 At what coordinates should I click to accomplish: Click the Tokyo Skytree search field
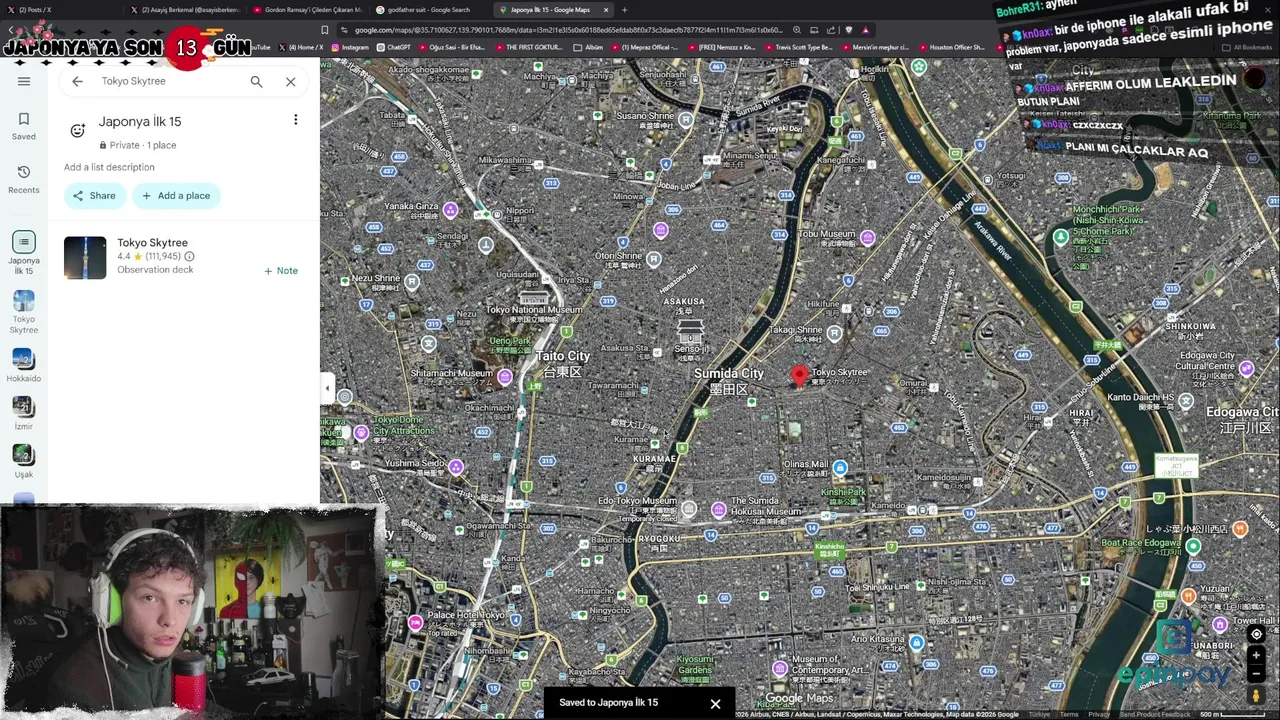(170, 81)
